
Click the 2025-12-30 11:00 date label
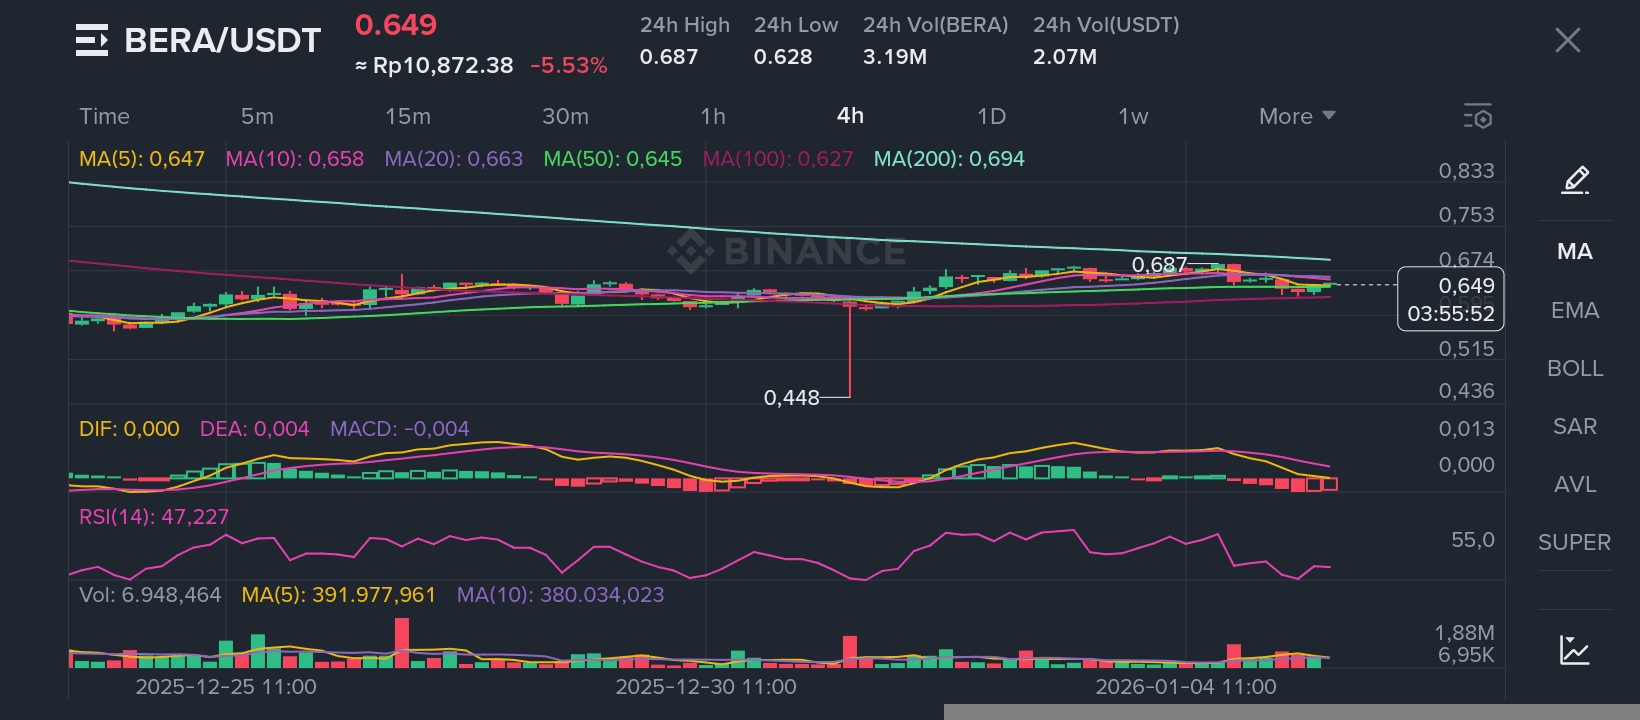706,687
